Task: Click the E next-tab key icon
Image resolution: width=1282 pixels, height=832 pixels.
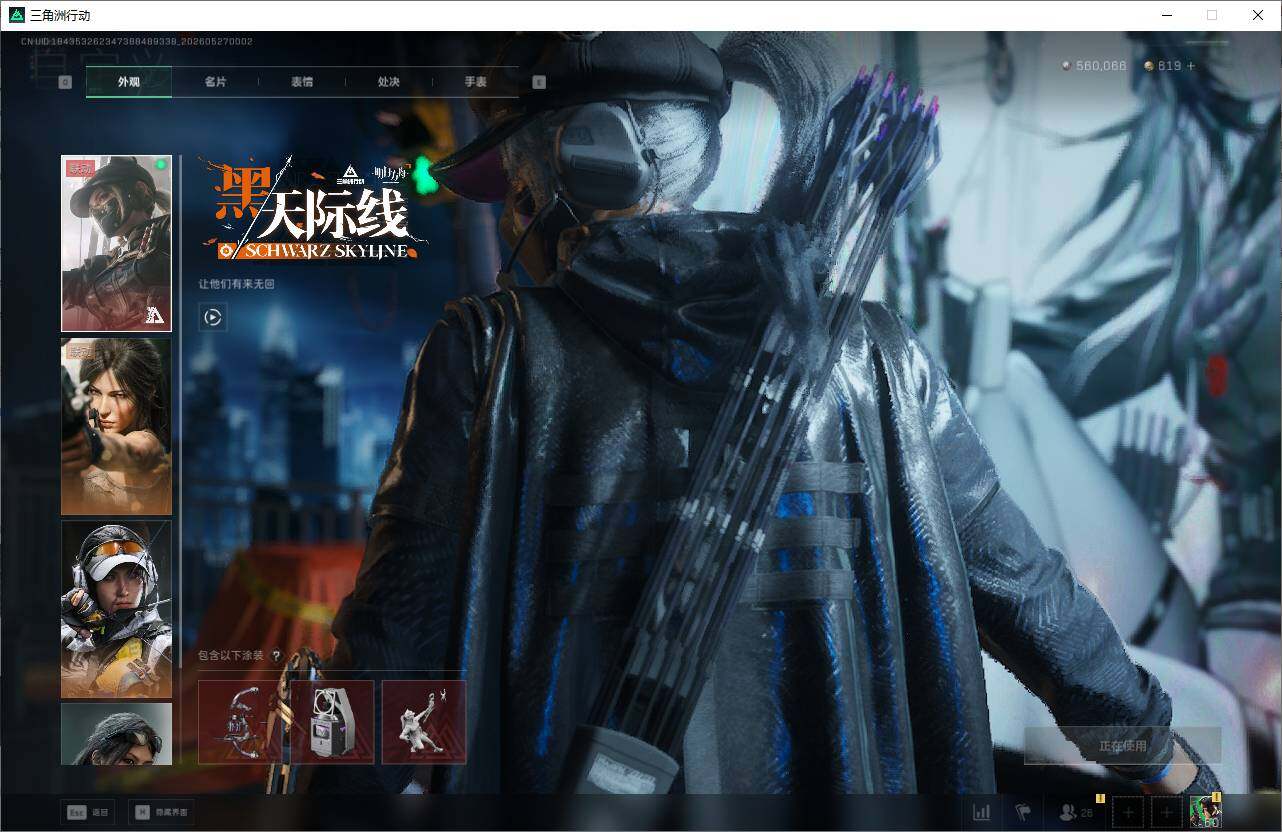Action: click(x=539, y=82)
